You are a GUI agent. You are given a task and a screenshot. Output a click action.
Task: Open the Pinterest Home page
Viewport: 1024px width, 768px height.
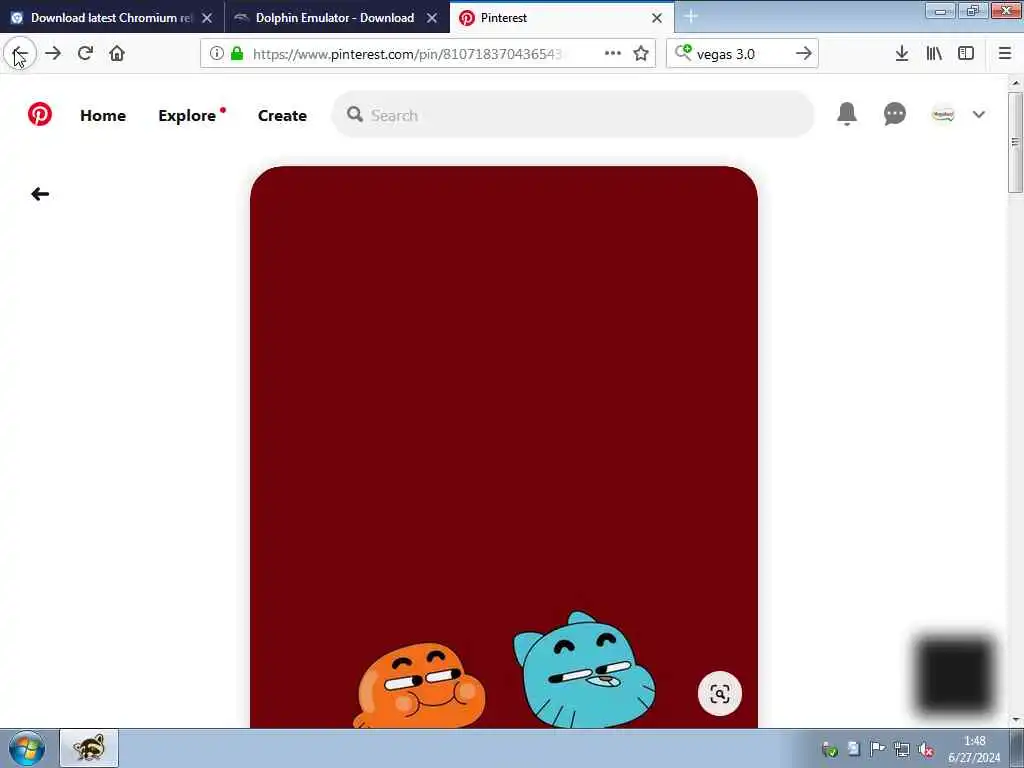(103, 116)
